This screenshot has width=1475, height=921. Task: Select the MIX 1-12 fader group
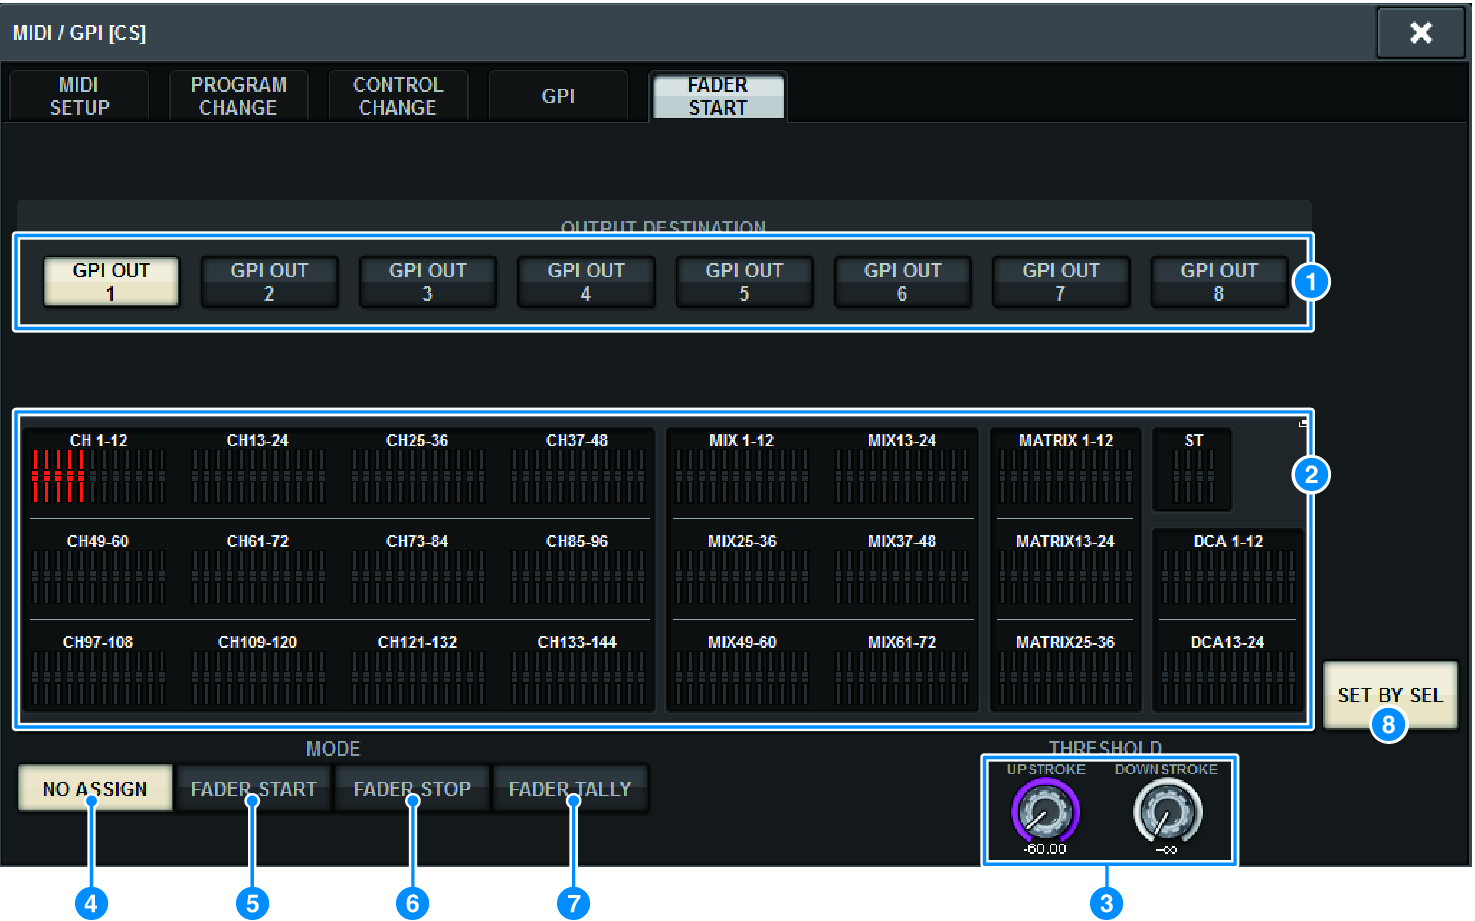(741, 468)
